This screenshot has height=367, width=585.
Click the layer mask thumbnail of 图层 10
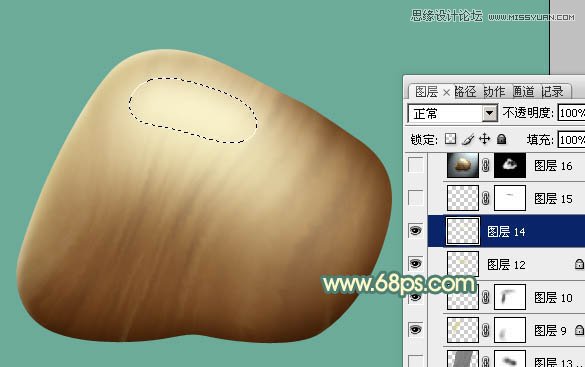tap(510, 297)
